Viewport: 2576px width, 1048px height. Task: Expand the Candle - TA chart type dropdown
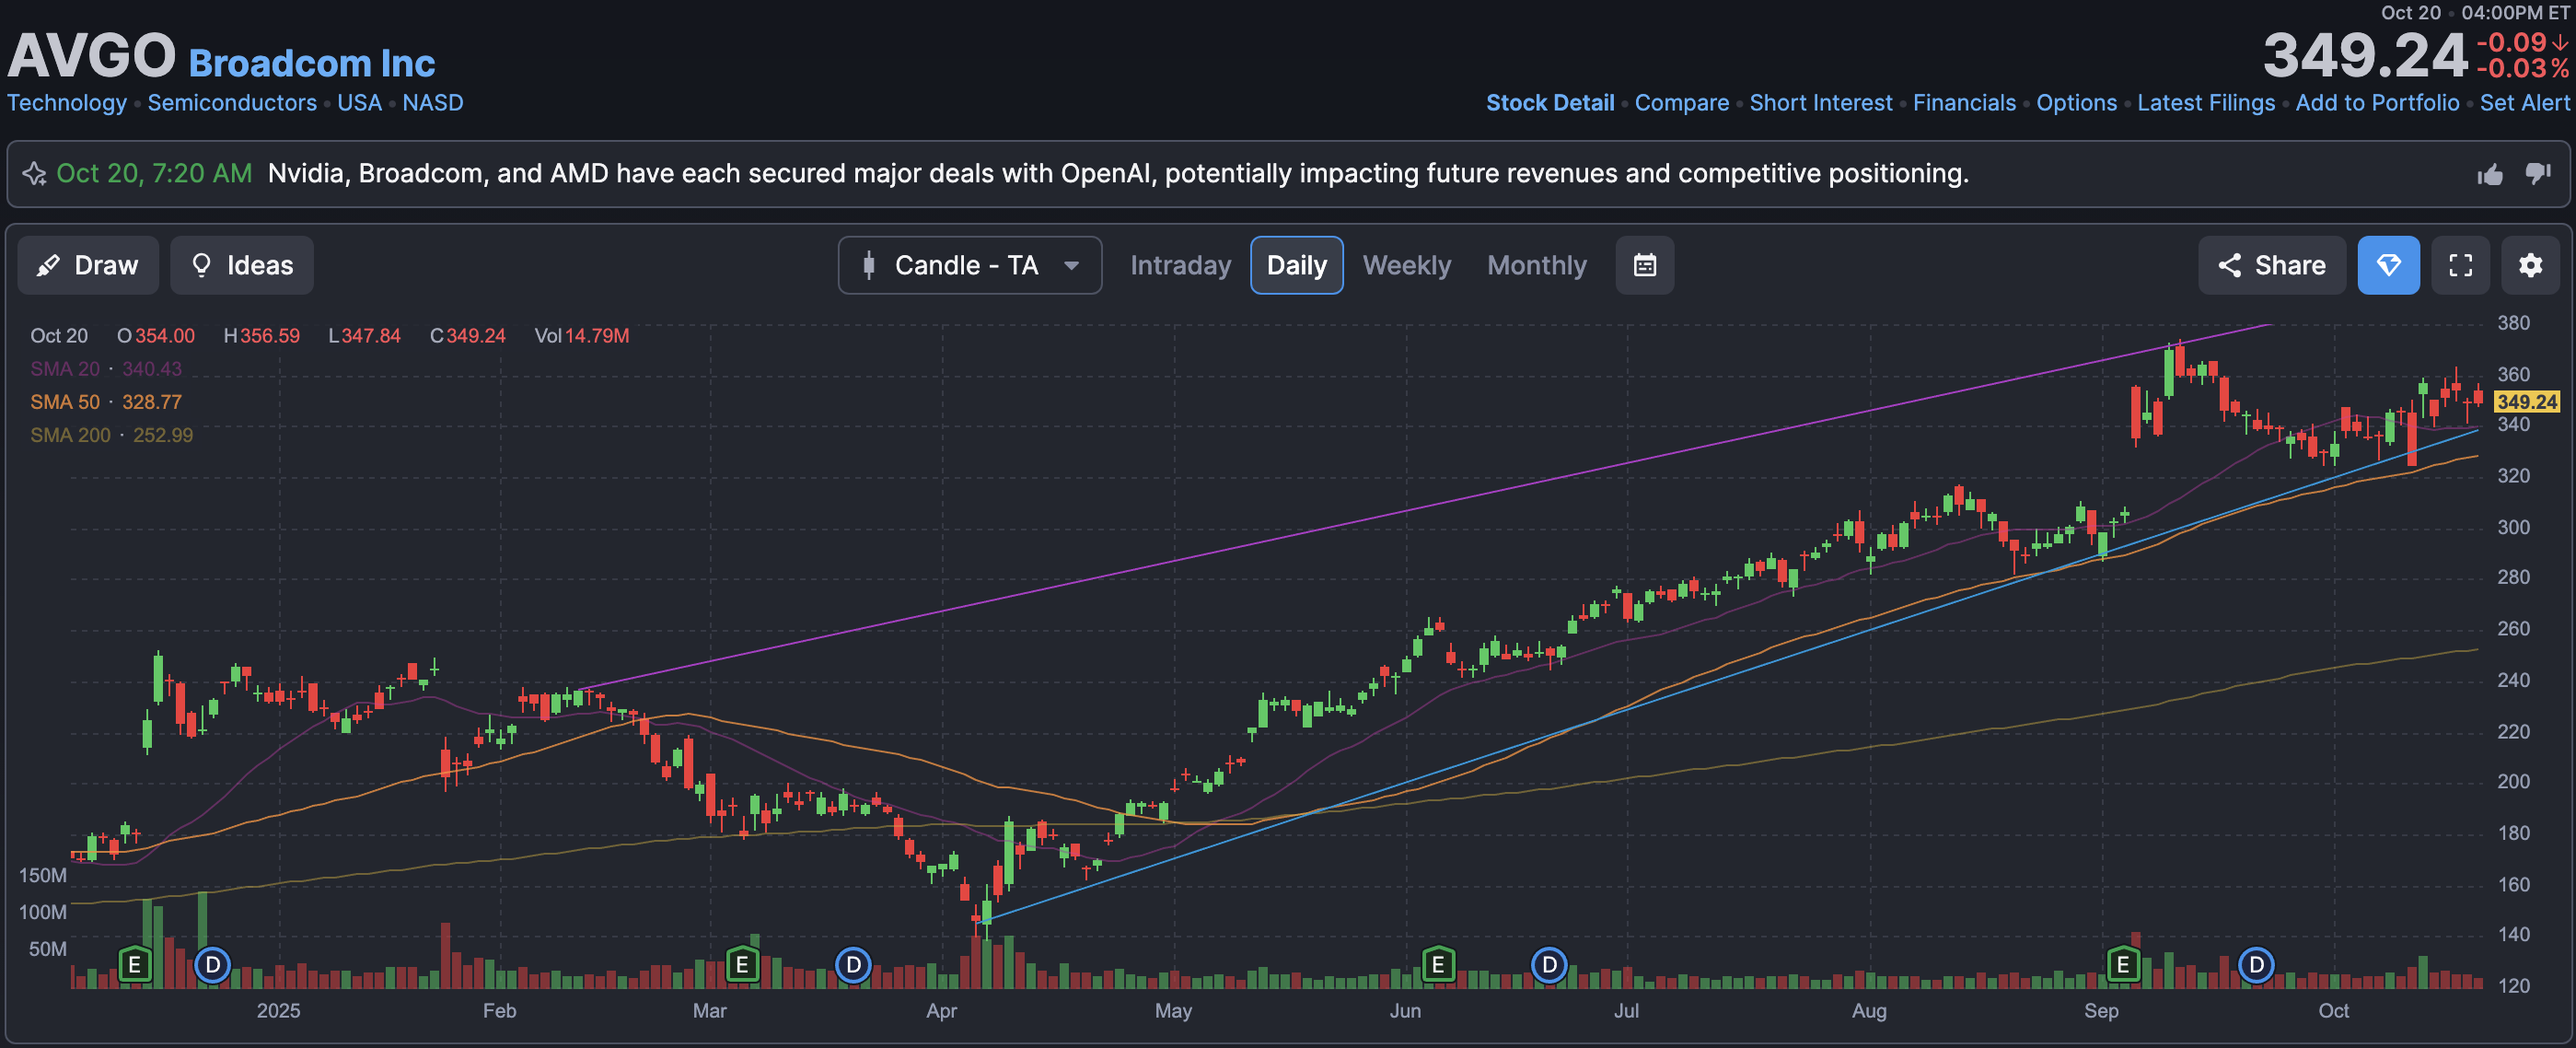click(x=969, y=265)
